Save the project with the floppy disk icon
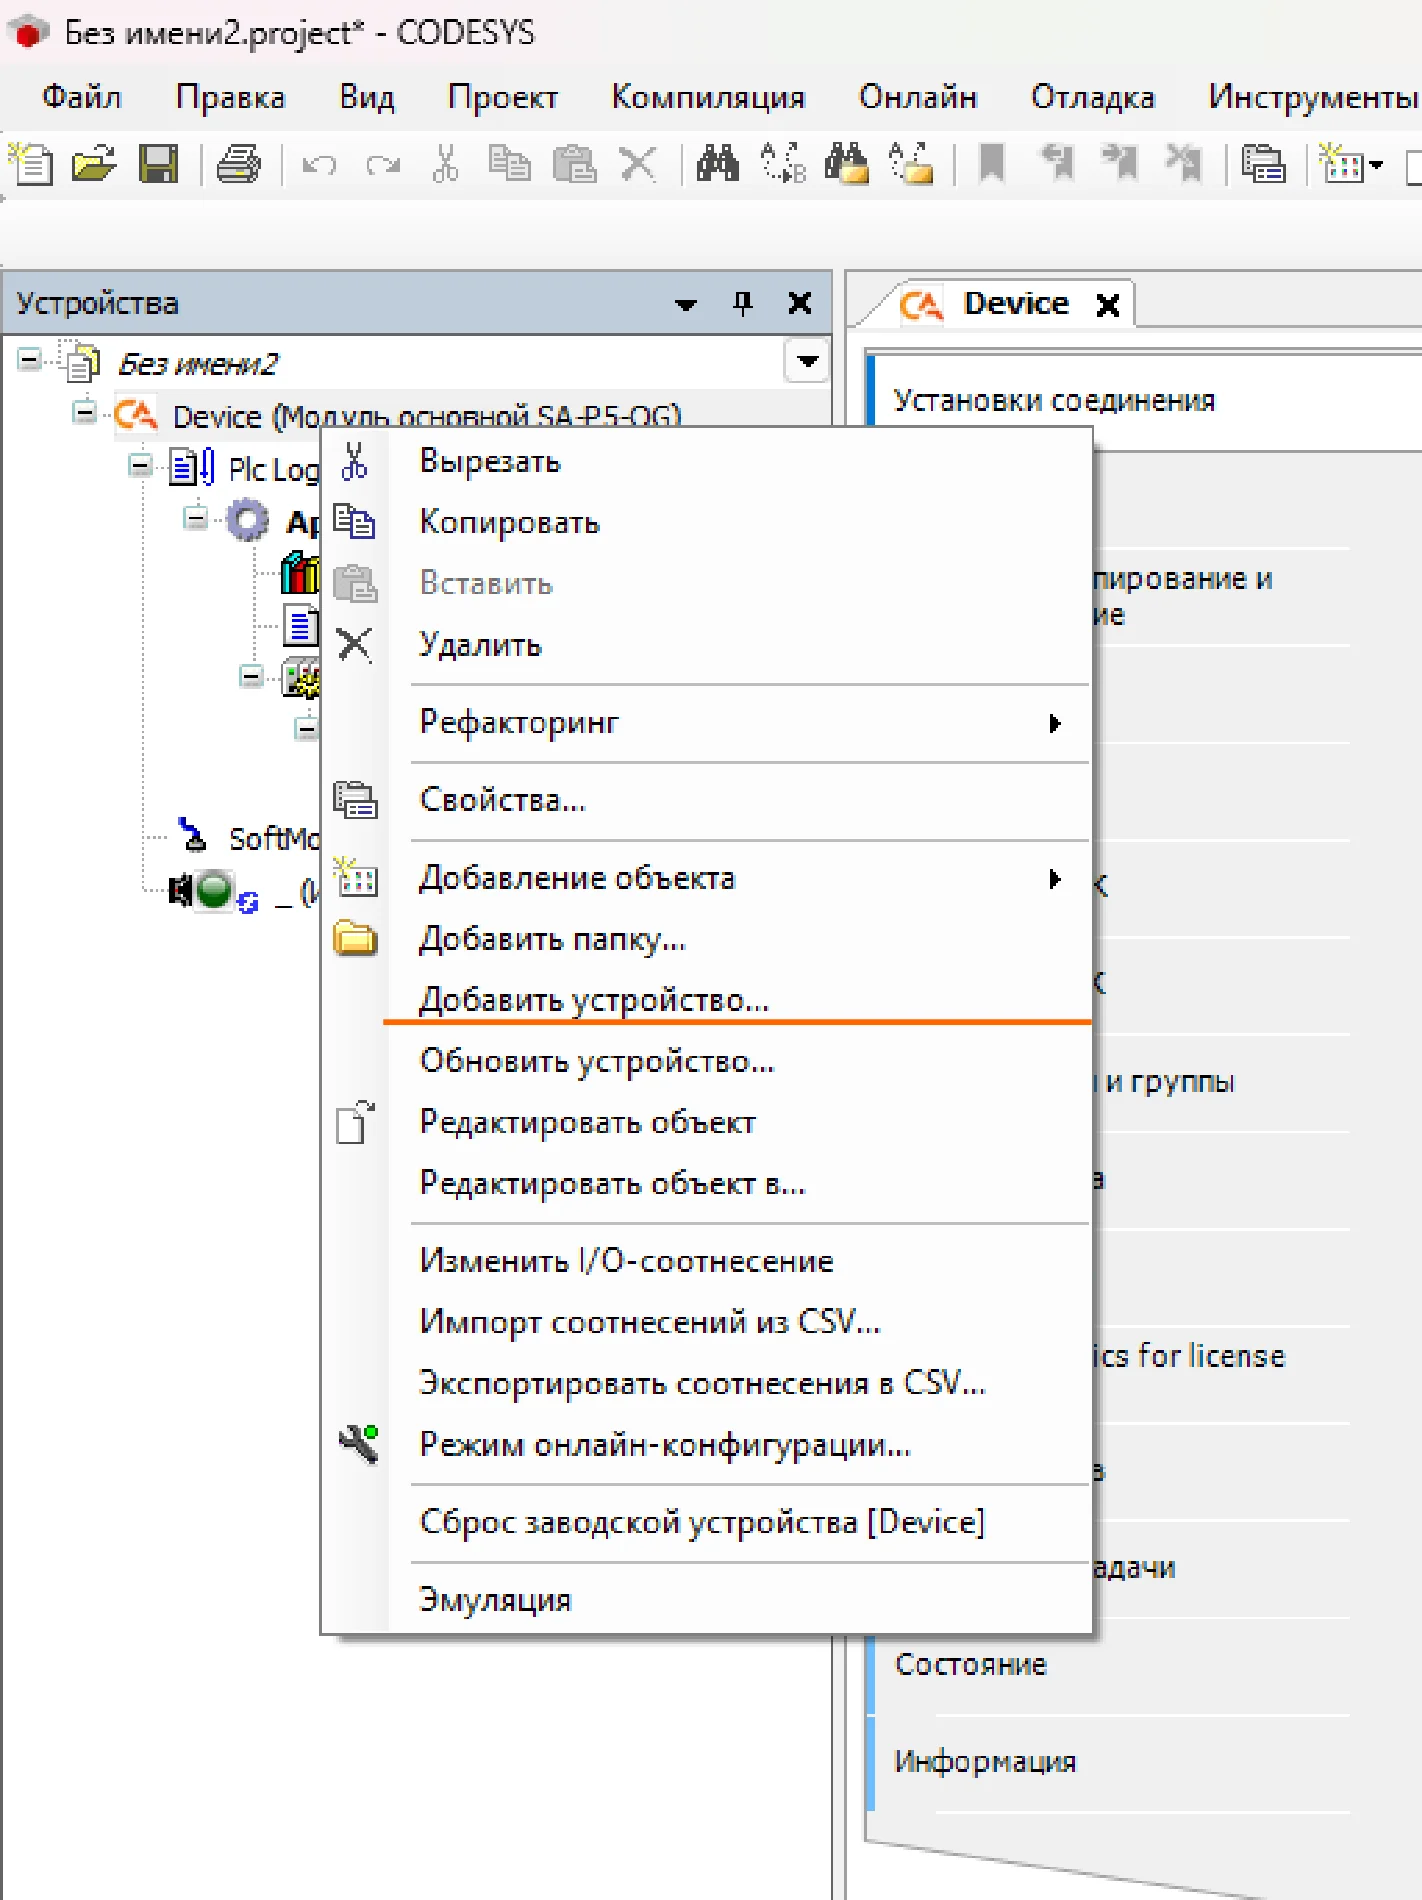 pos(158,163)
